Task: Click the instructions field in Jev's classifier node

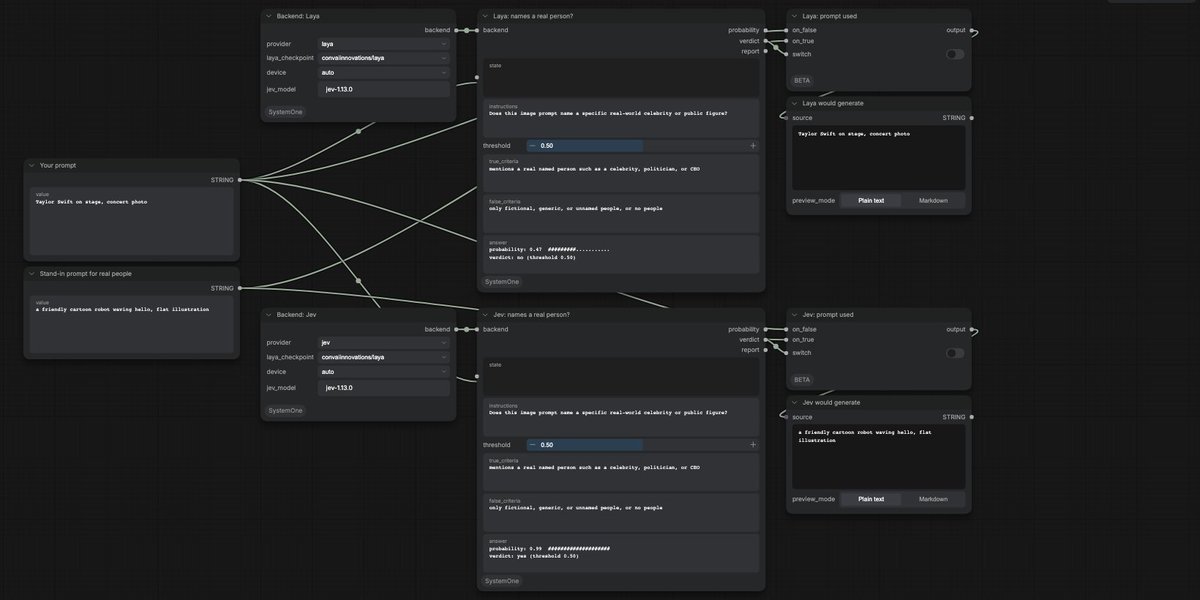Action: (x=621, y=416)
